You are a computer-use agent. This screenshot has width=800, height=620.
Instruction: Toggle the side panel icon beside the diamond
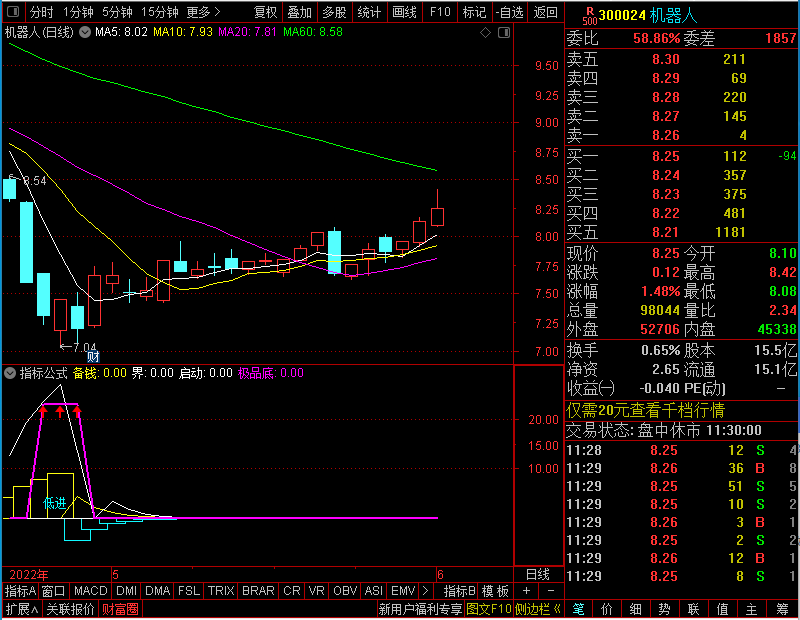pyautogui.click(x=504, y=33)
